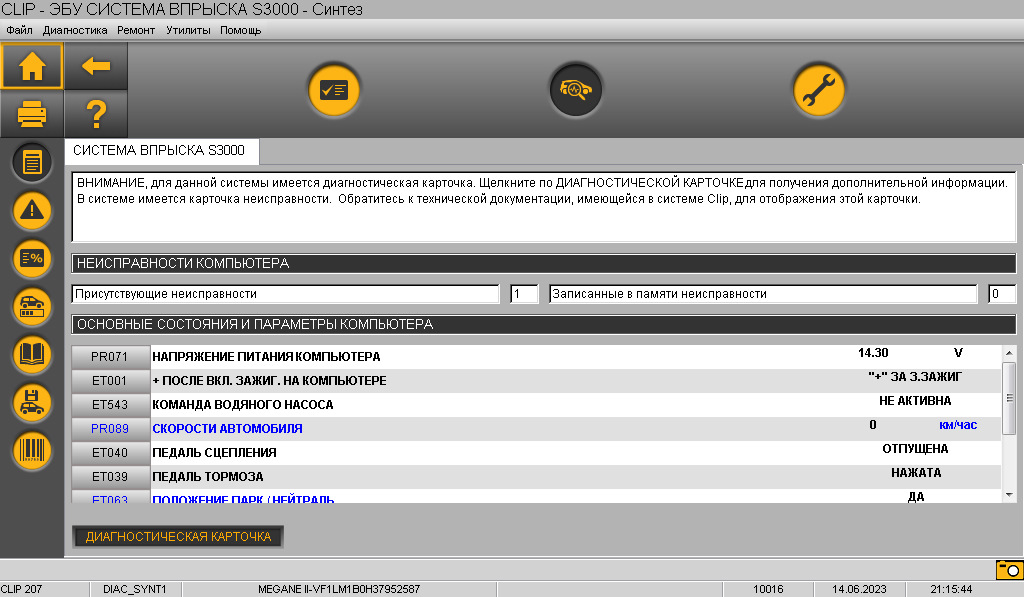Go to the Home screen icon
1024x597 pixels.
point(32,66)
